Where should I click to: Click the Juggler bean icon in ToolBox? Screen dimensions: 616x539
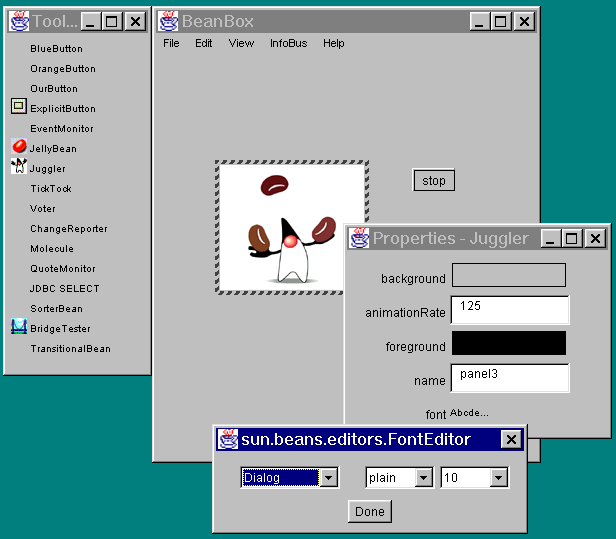pos(19,168)
